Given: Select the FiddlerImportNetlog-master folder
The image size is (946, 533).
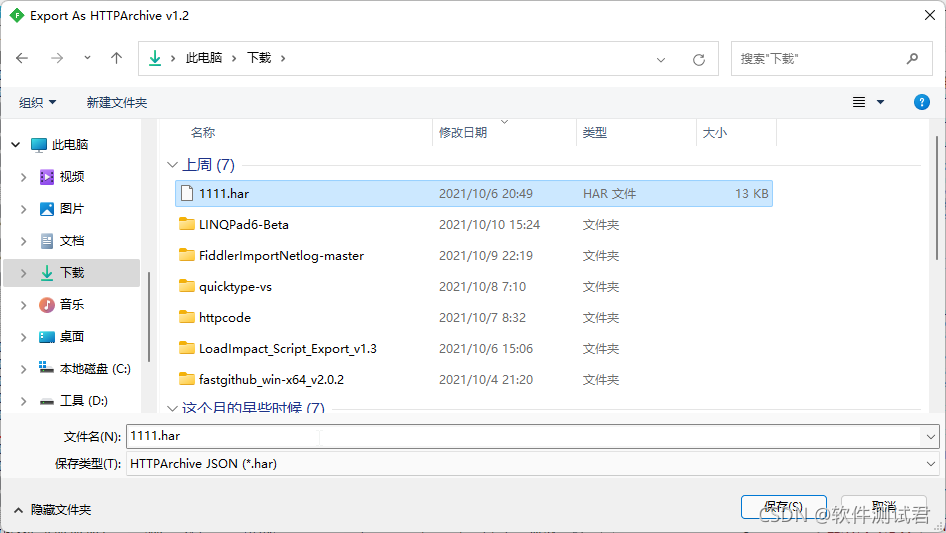Looking at the screenshot, I should click(x=281, y=256).
